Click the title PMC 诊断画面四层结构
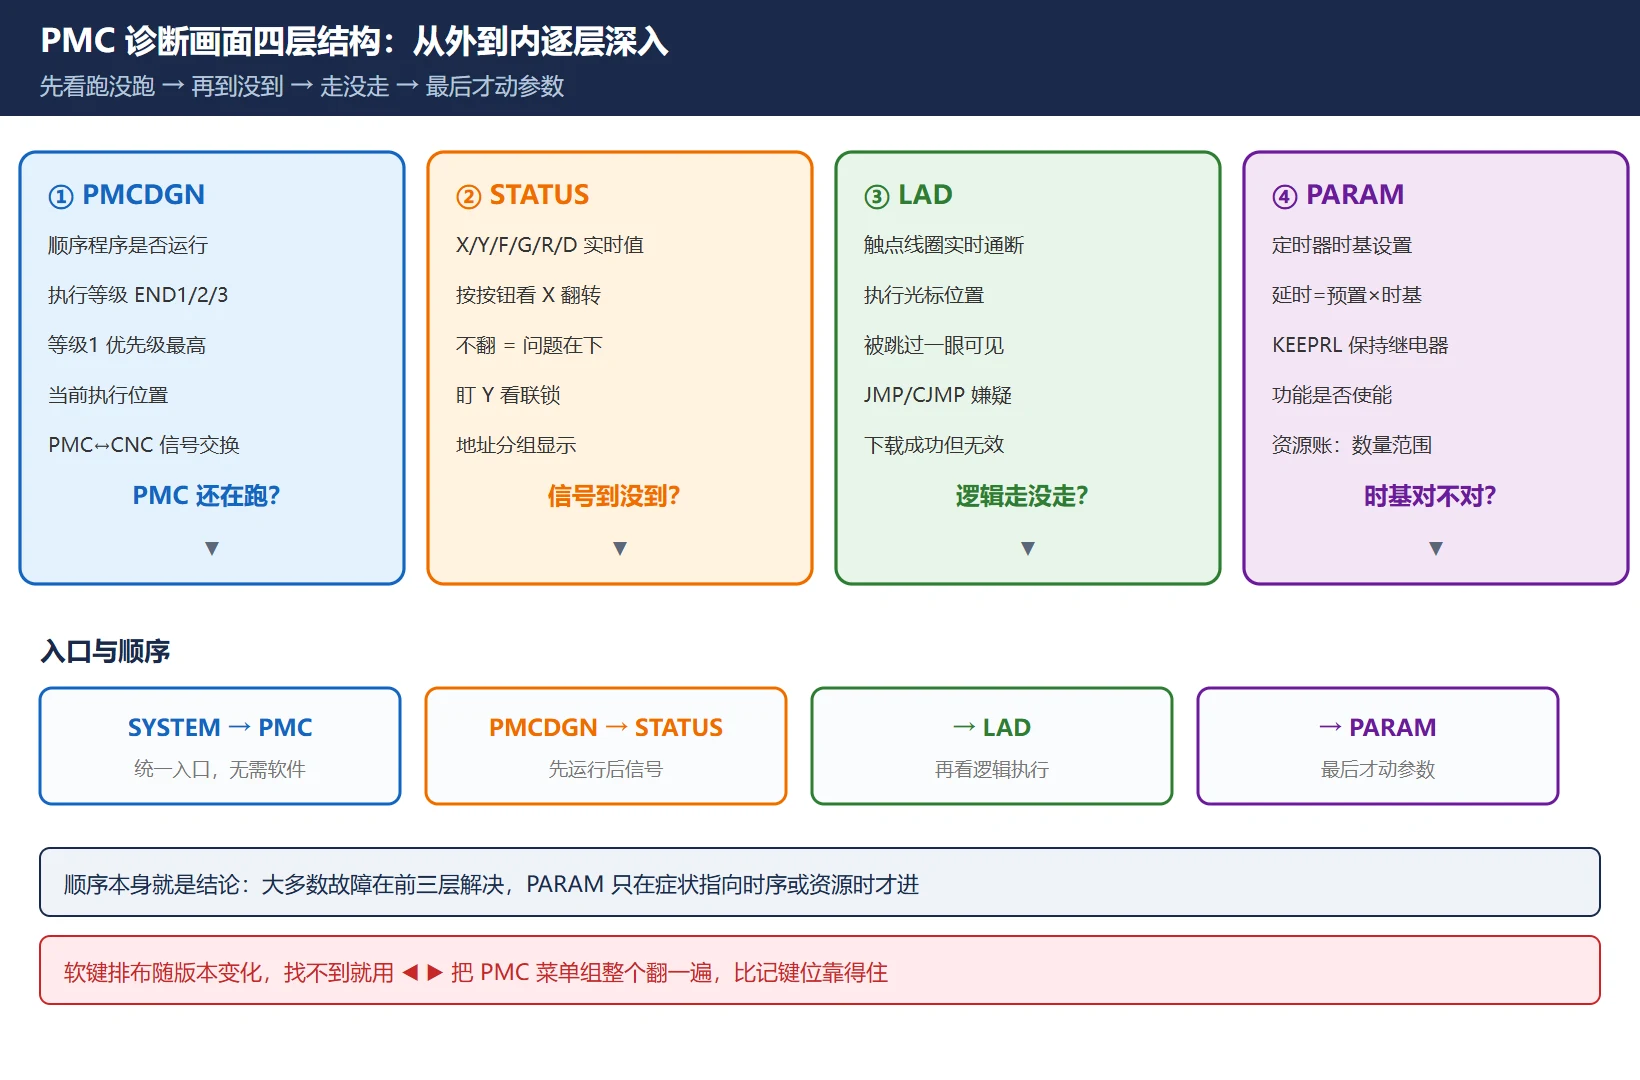Screen dimensions: 1640x1080 tap(354, 41)
